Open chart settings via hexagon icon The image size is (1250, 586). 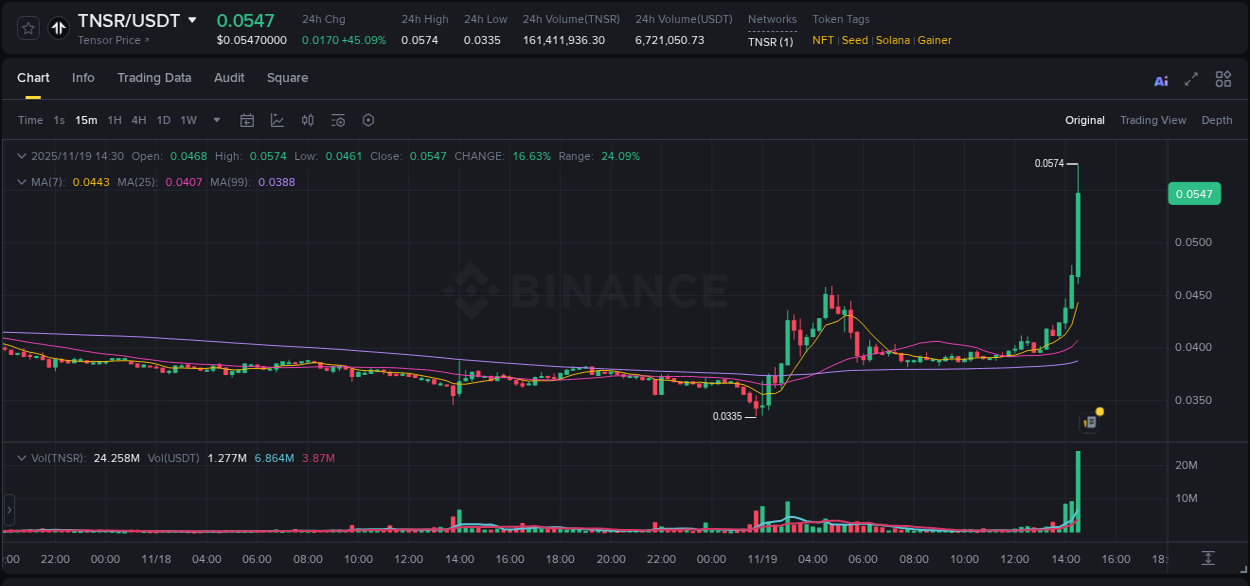click(x=368, y=120)
